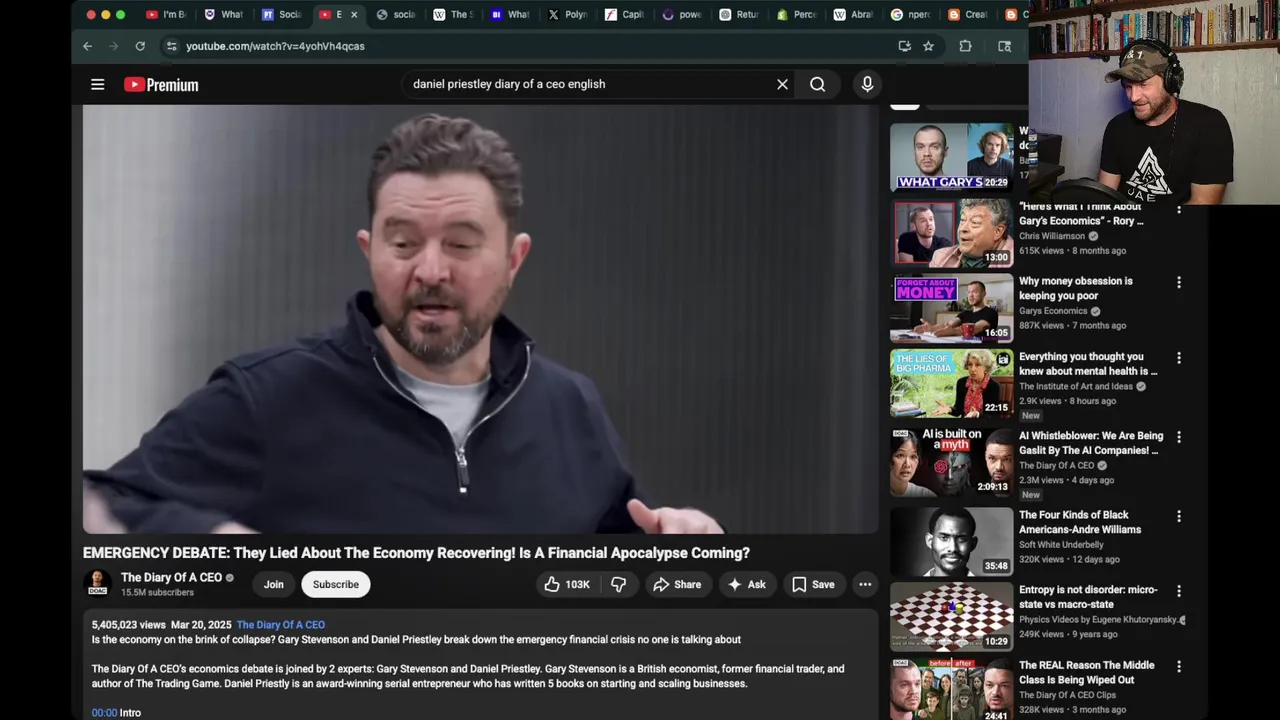Switch to the "powe" tab
This screenshot has height=720, width=1280.
pos(683,15)
